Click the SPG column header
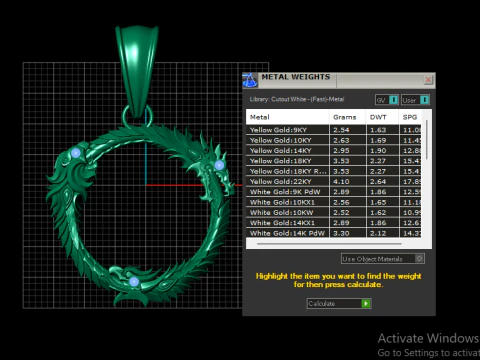480x360 pixels. [410, 117]
